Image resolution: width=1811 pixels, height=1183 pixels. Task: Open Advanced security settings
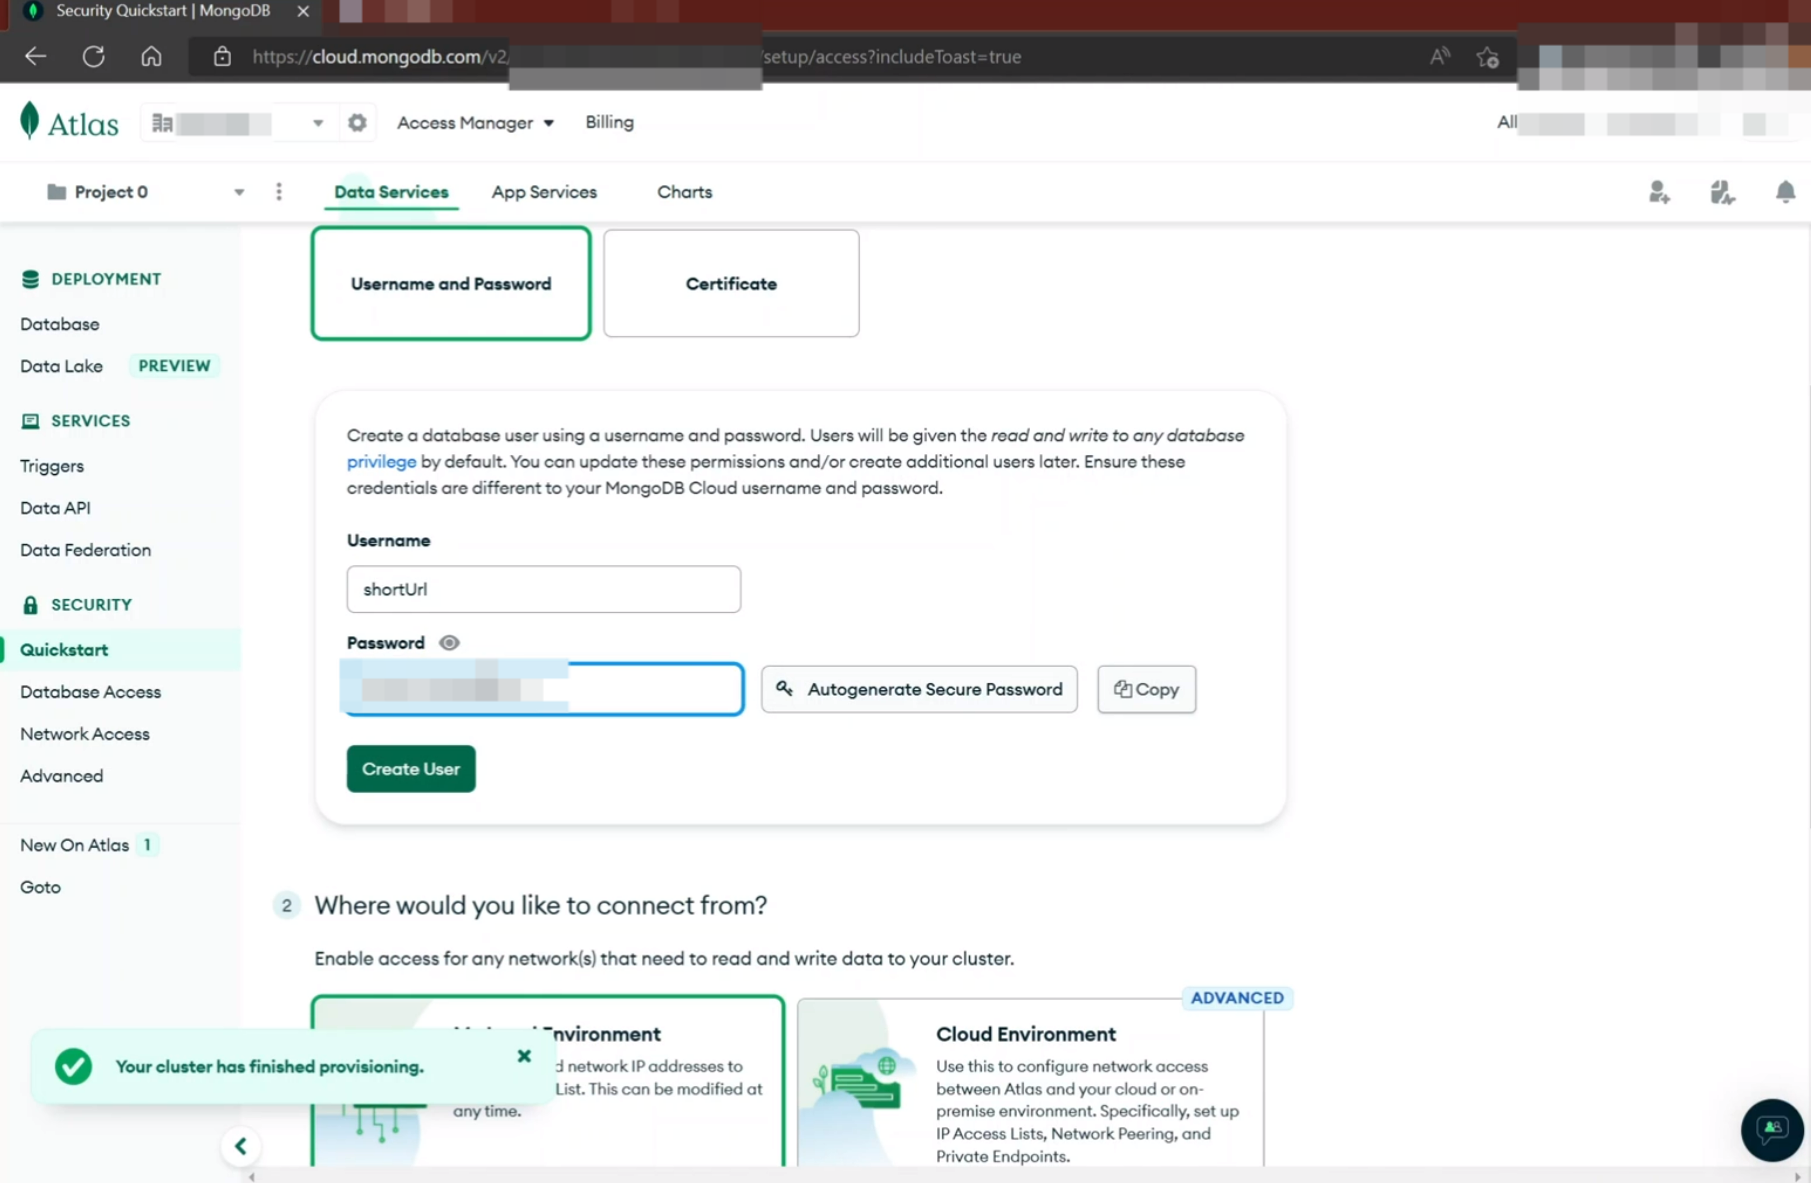[61, 776]
